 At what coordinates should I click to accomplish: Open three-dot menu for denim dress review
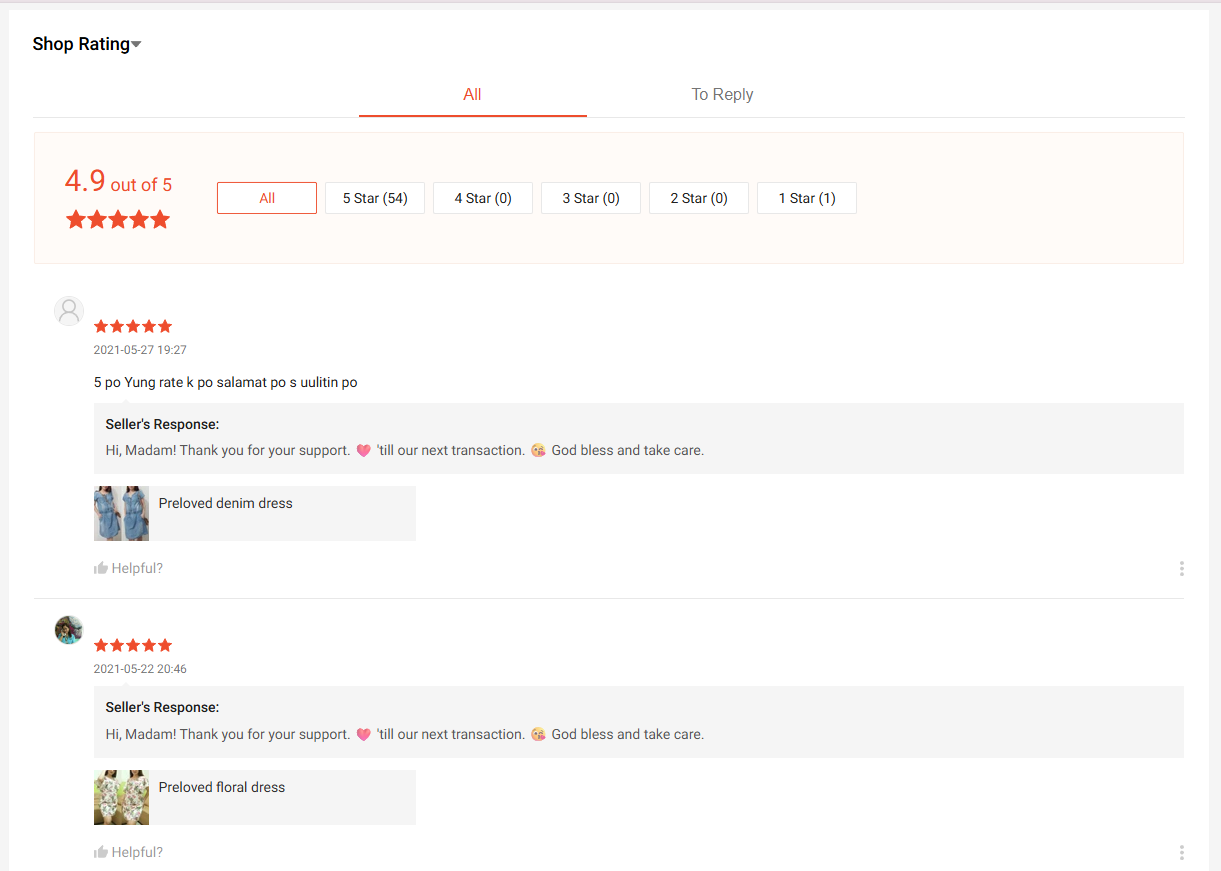[1181, 569]
